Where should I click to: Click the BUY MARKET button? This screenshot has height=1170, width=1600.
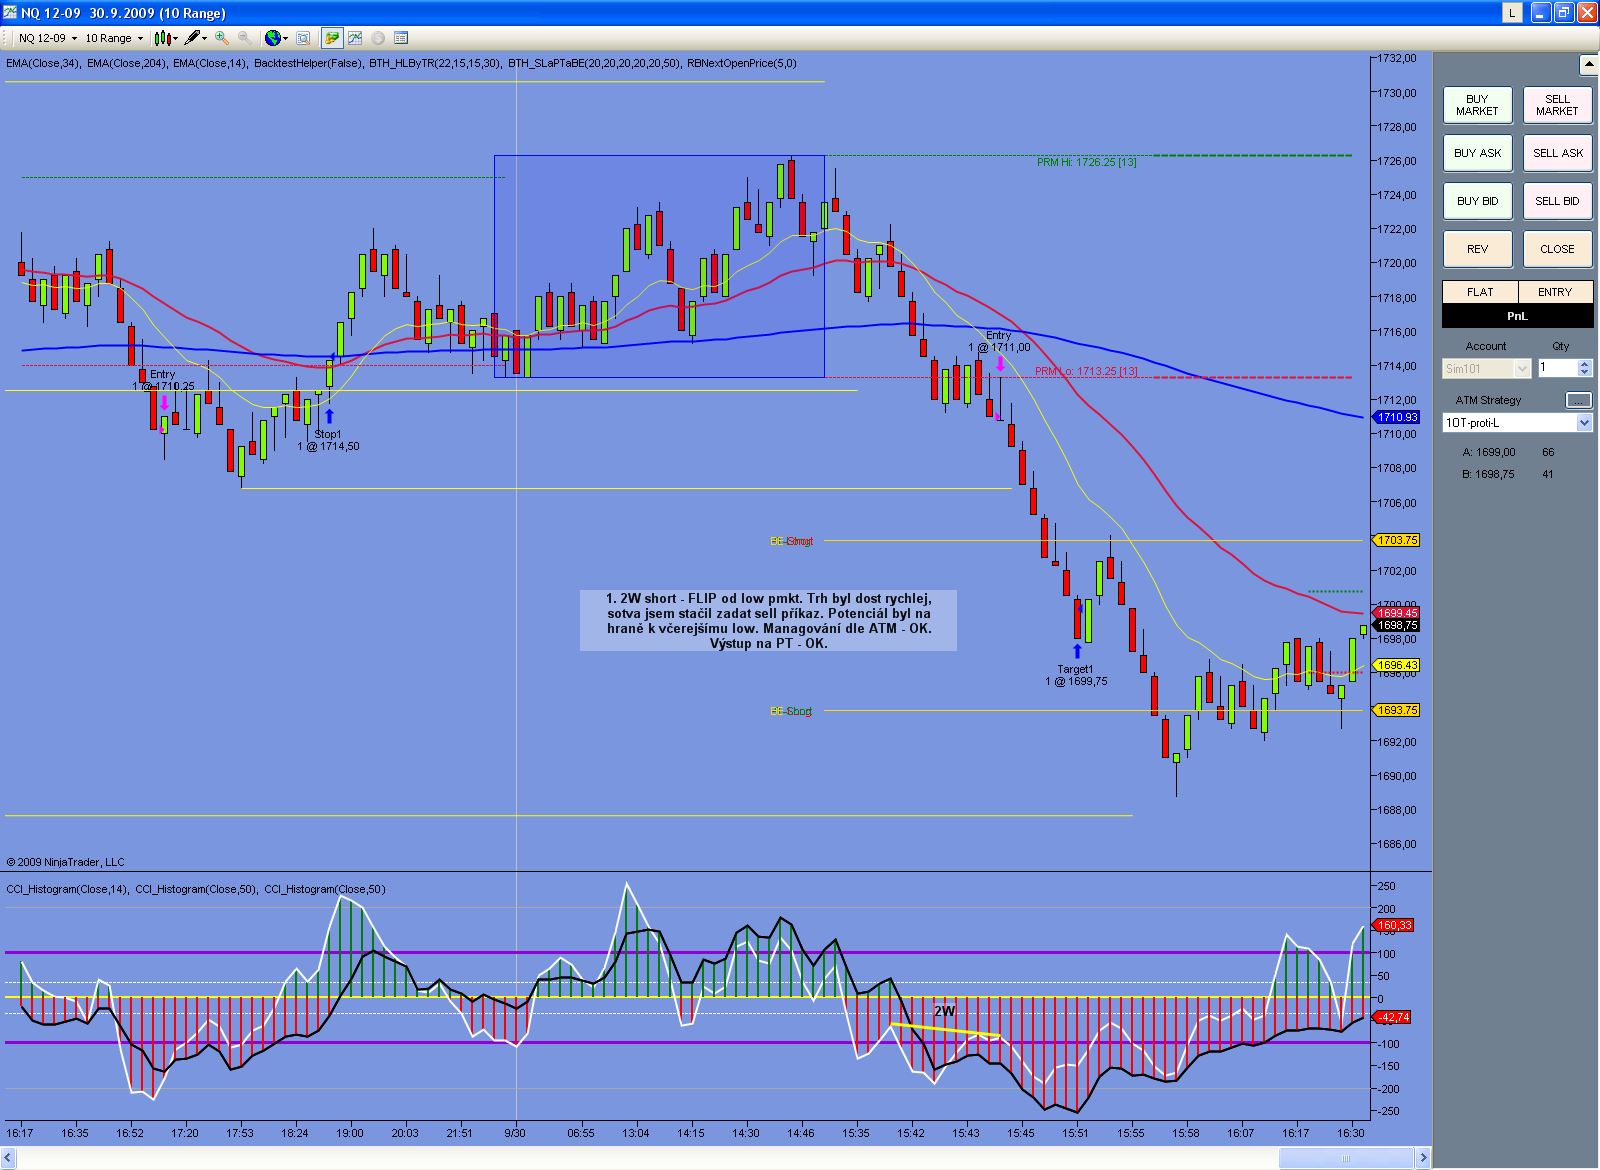(x=1477, y=105)
